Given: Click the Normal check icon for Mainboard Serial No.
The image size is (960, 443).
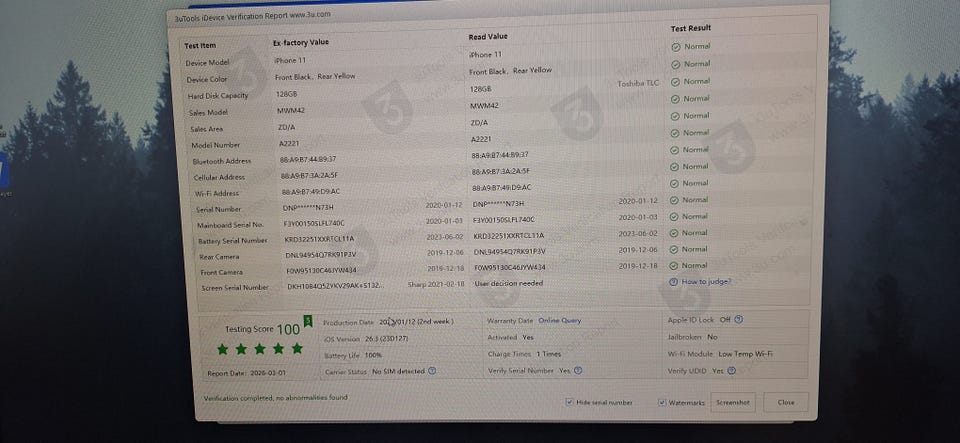Looking at the screenshot, I should point(674,217).
